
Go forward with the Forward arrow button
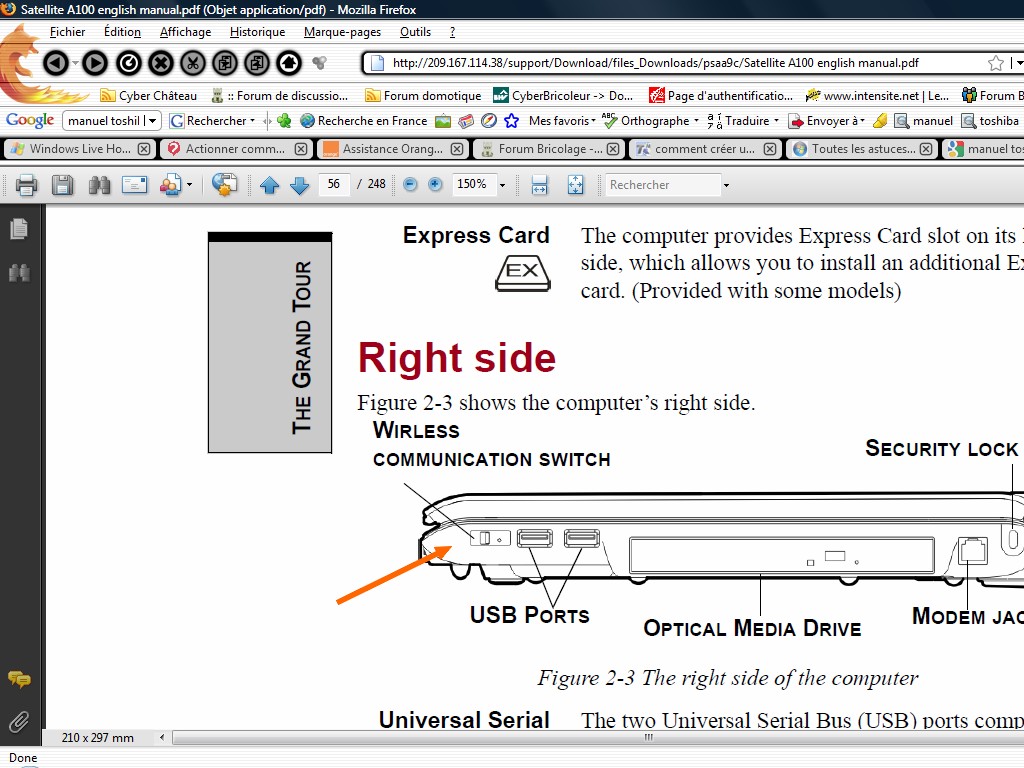[x=95, y=63]
